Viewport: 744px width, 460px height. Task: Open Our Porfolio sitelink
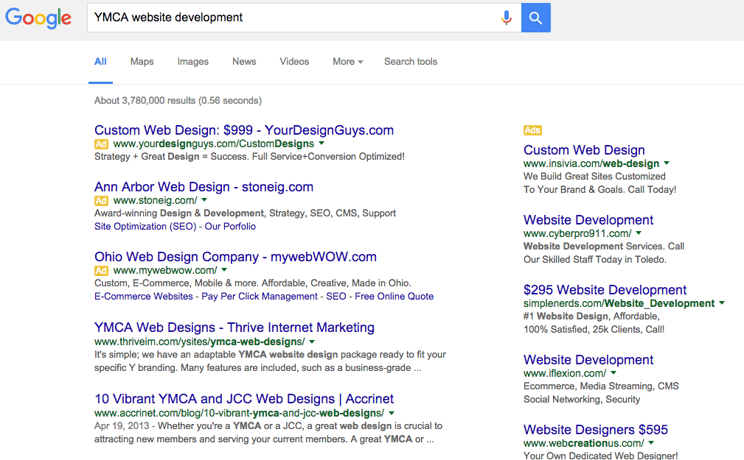coord(230,226)
